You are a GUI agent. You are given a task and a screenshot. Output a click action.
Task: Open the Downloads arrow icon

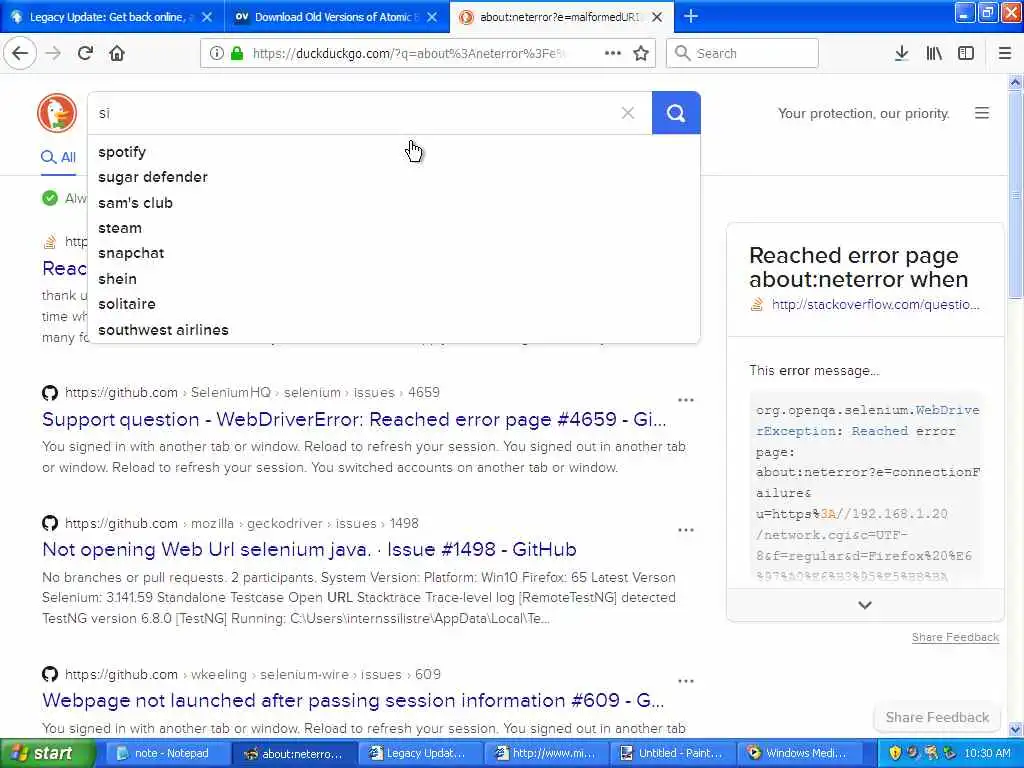point(901,53)
